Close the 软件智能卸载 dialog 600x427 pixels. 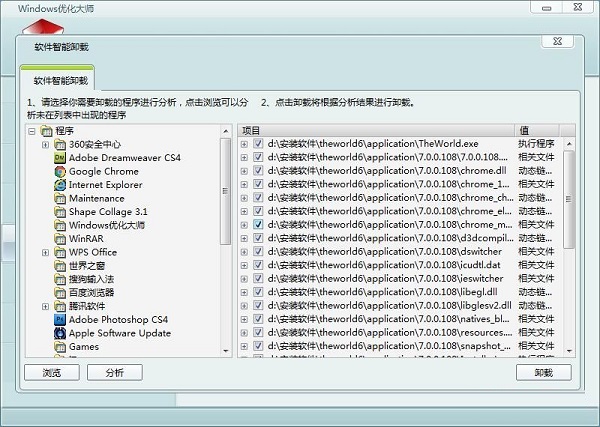pos(558,41)
